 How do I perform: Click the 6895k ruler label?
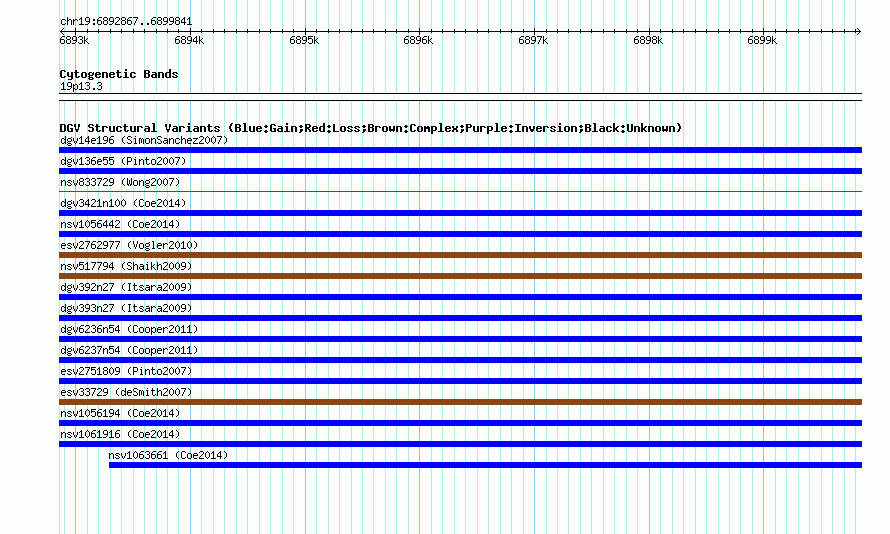coord(304,40)
